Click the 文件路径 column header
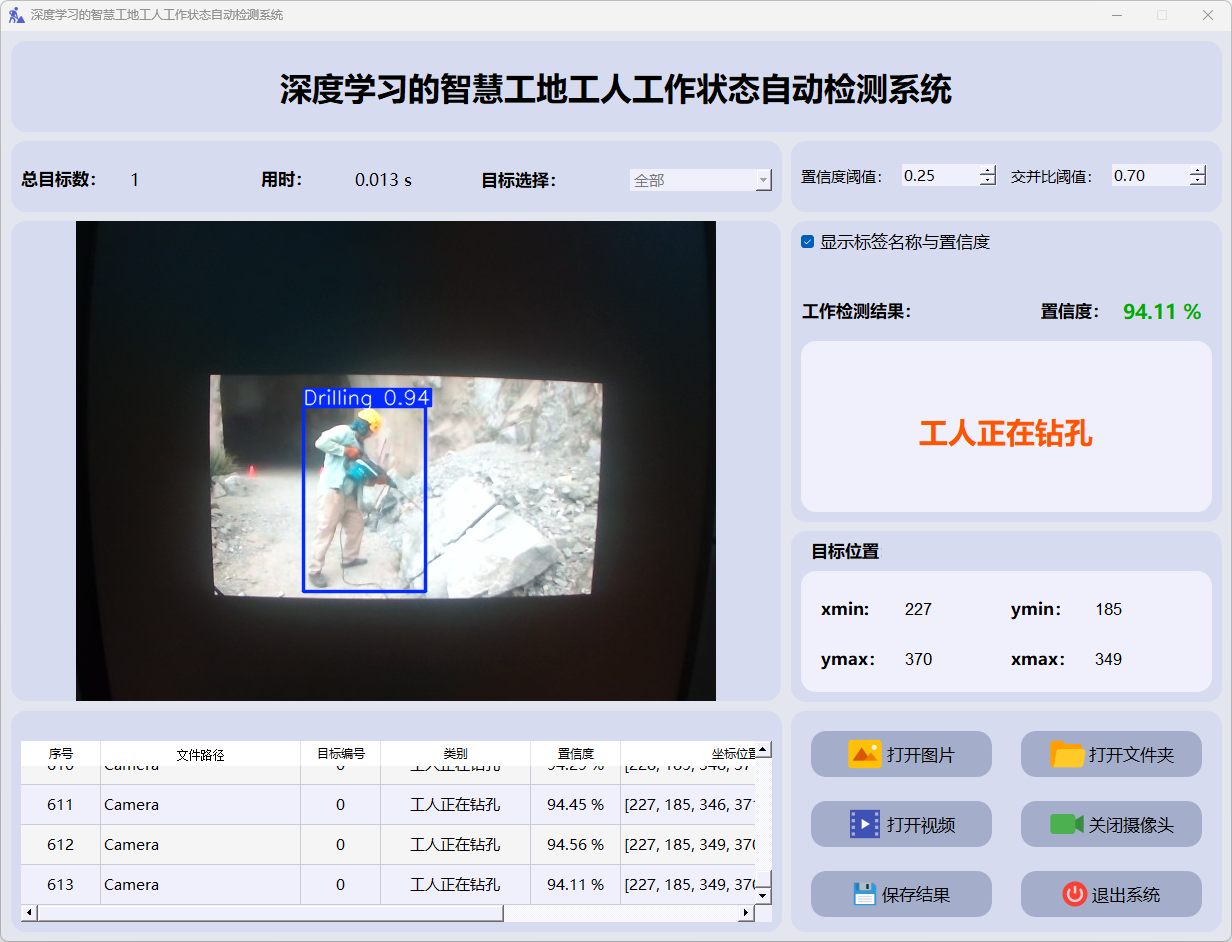This screenshot has height=942, width=1232. coord(200,754)
